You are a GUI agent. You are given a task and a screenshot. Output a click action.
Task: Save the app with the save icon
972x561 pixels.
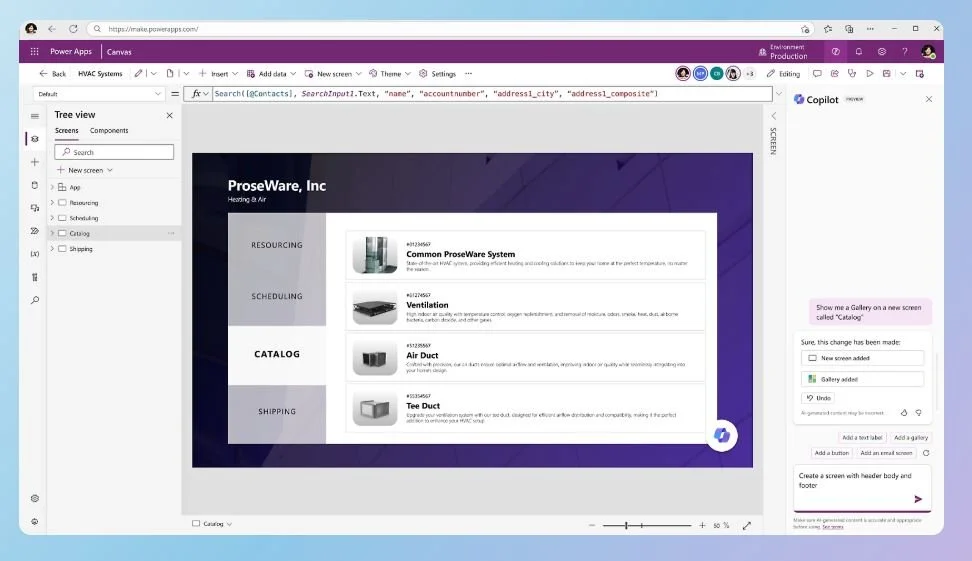pos(886,73)
